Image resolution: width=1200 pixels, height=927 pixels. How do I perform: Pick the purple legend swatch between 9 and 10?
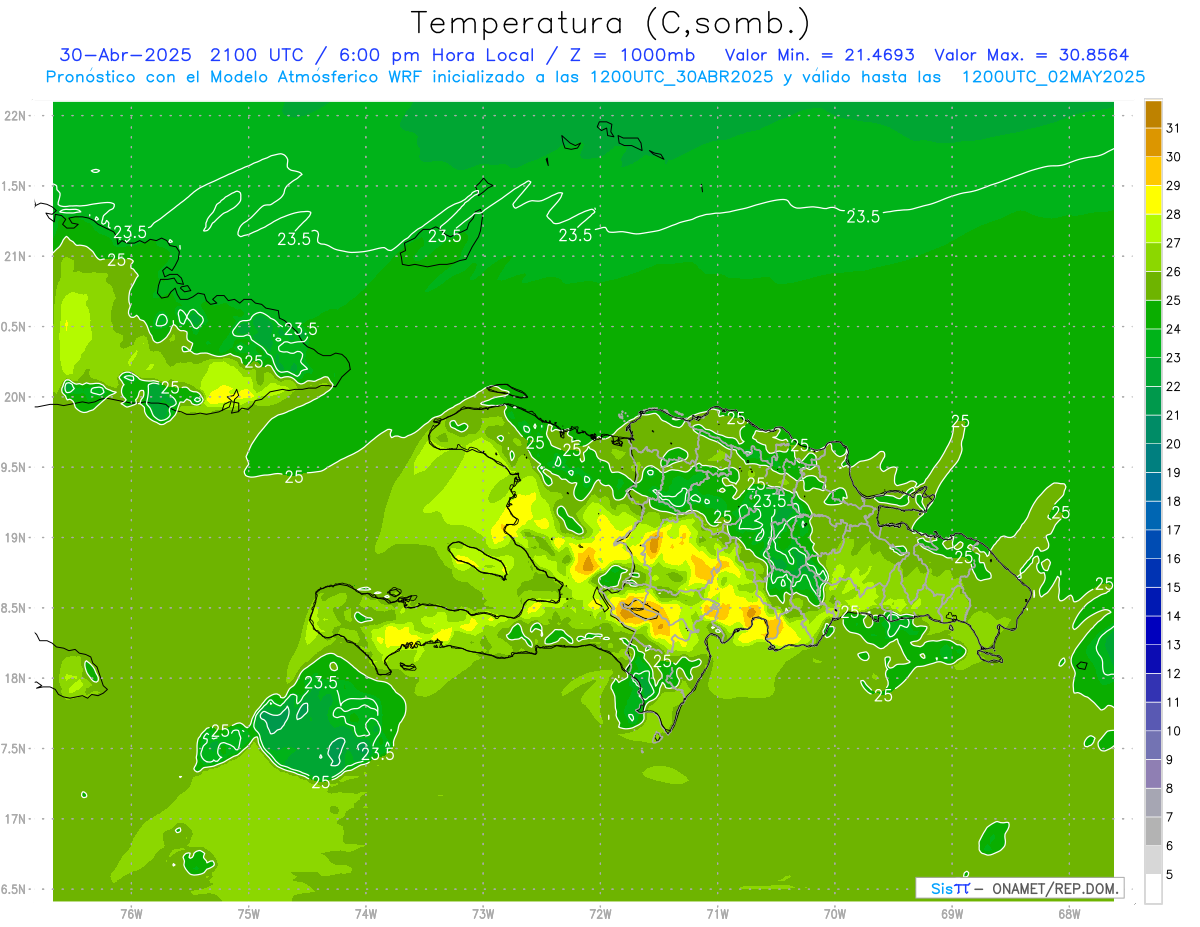click(x=1153, y=745)
